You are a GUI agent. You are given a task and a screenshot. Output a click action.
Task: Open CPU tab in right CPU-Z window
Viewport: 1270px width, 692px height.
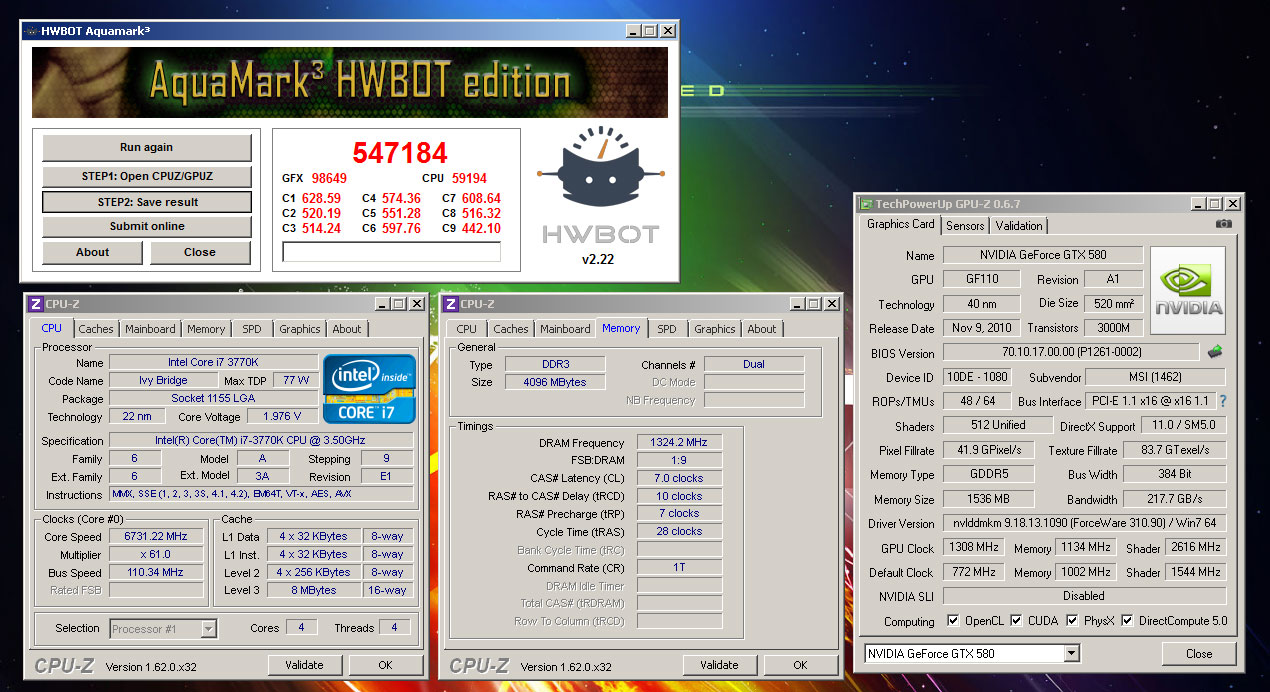(467, 329)
